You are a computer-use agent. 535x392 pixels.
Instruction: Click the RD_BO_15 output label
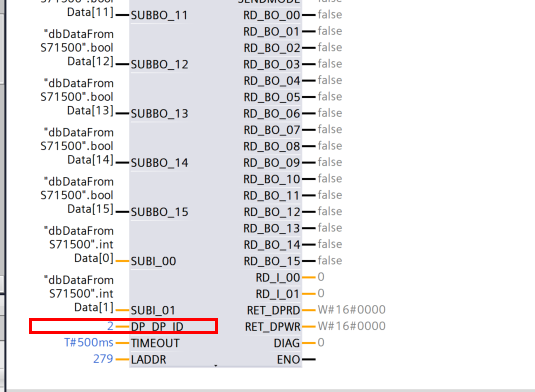pos(272,261)
